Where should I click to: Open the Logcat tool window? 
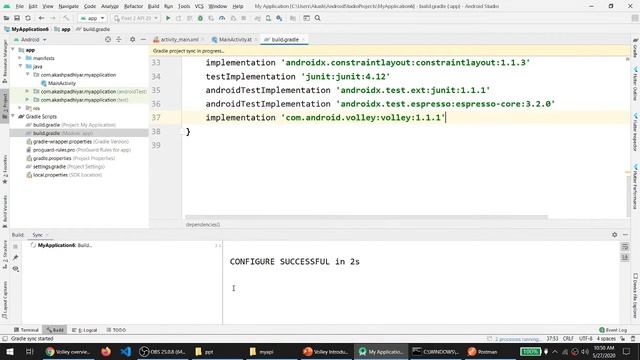click(x=84, y=330)
